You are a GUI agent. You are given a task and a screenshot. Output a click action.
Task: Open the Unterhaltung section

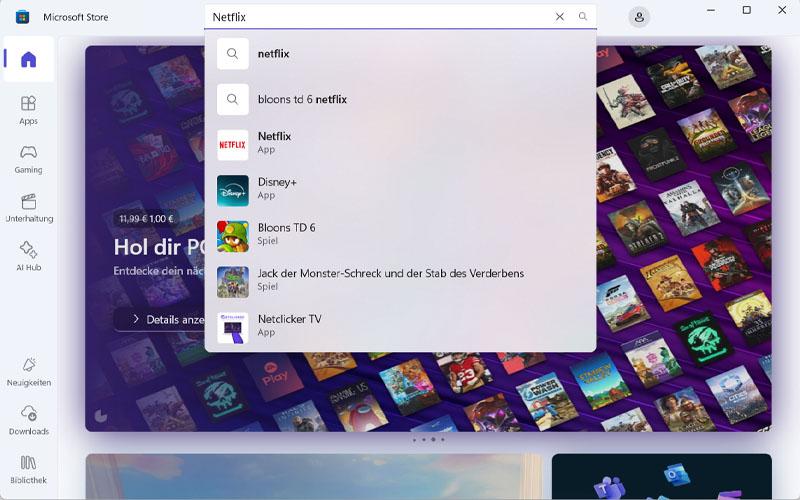(x=29, y=208)
